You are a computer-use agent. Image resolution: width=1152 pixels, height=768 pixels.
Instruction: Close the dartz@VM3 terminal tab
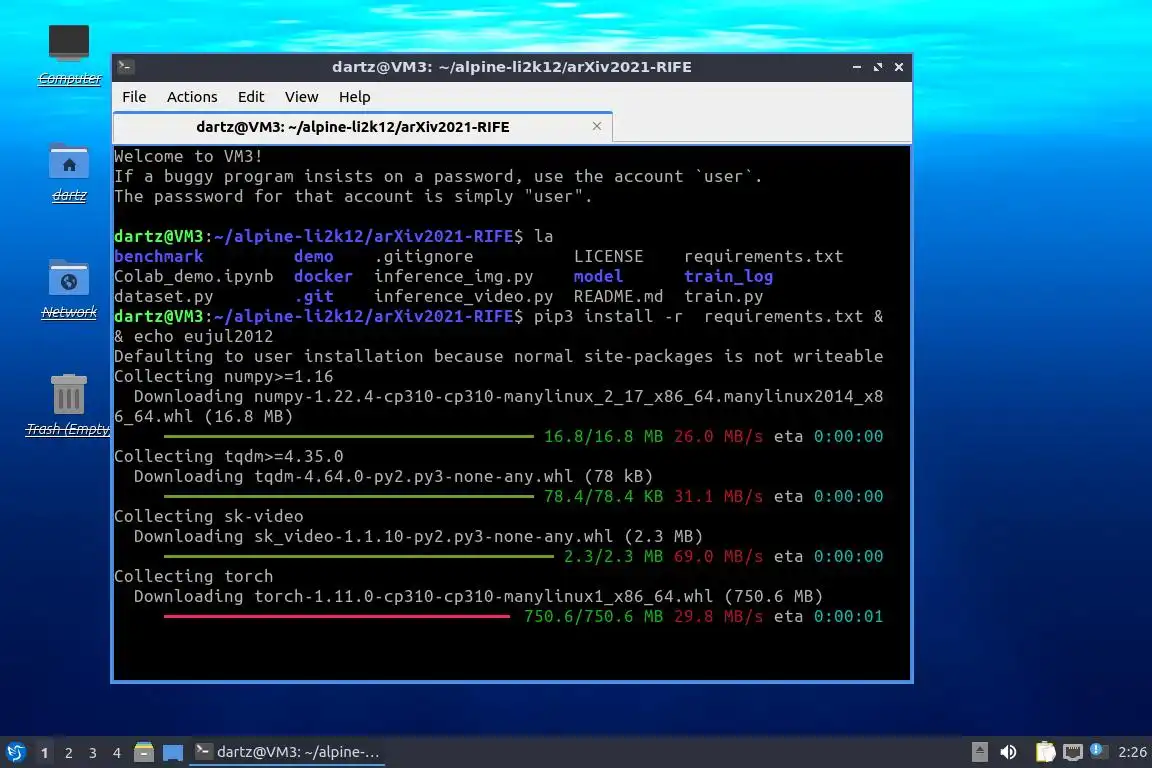pos(597,126)
